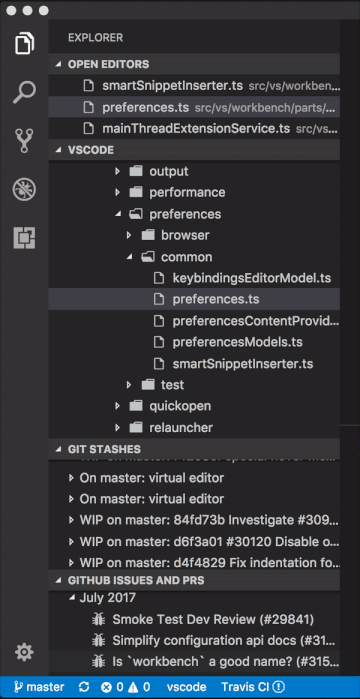Click the bug icon beside Simplify configuration
This screenshot has width=360, height=699.
pos(98,641)
